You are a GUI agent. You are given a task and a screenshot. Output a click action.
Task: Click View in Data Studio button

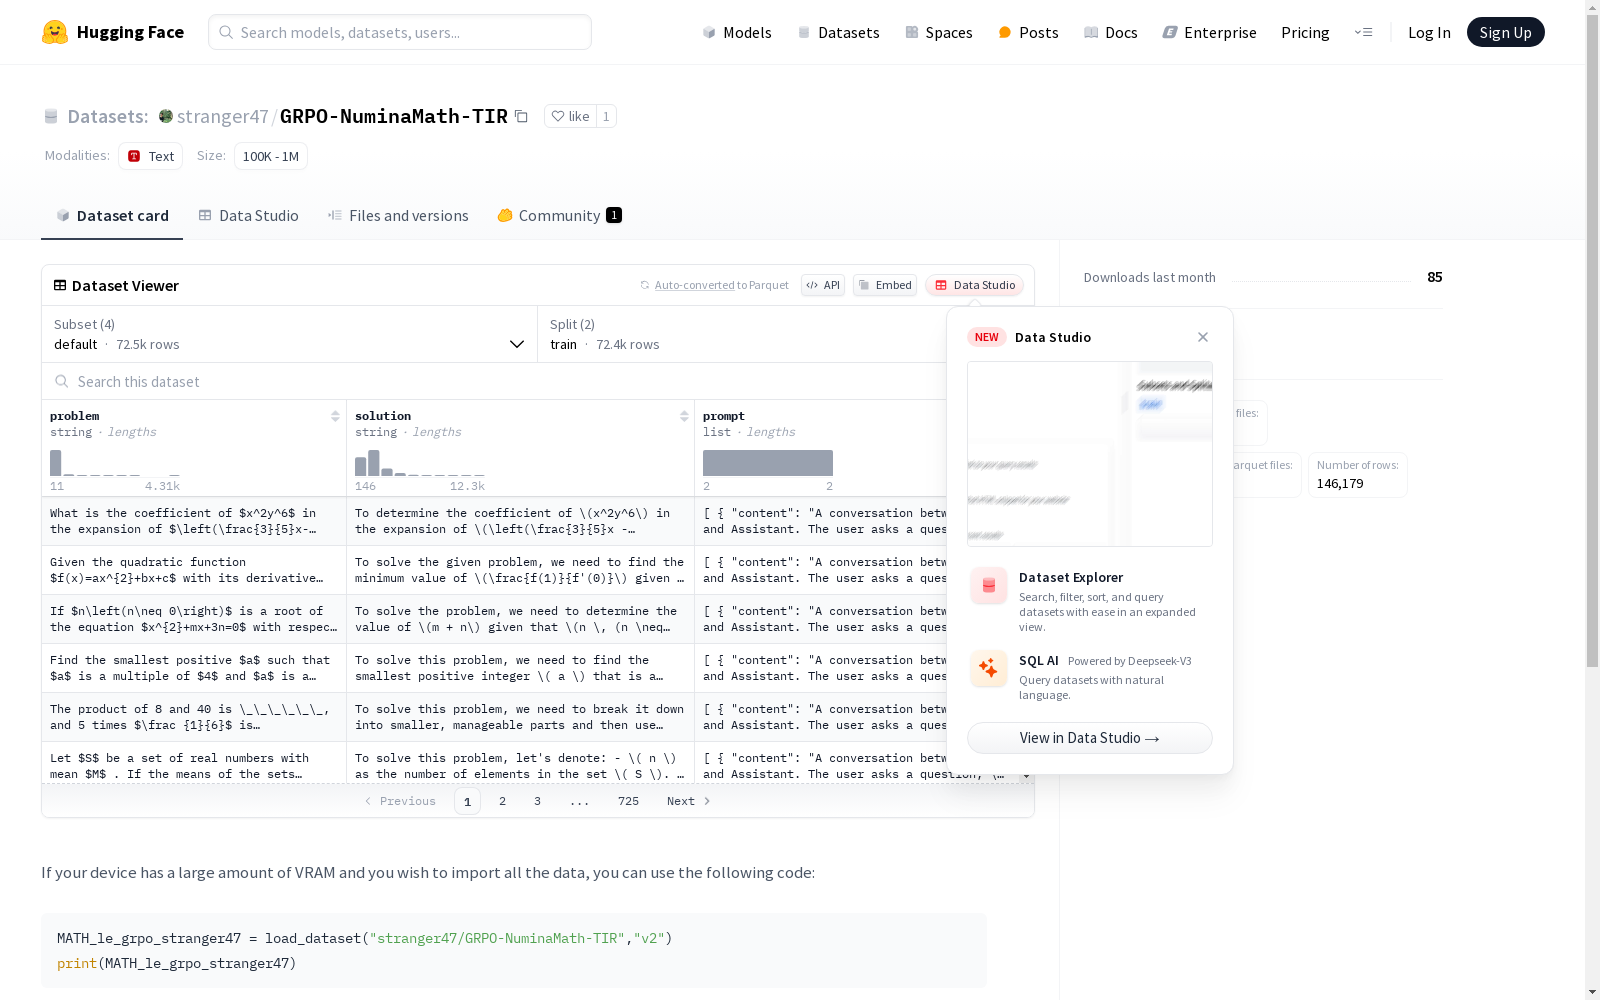pyautogui.click(x=1089, y=738)
